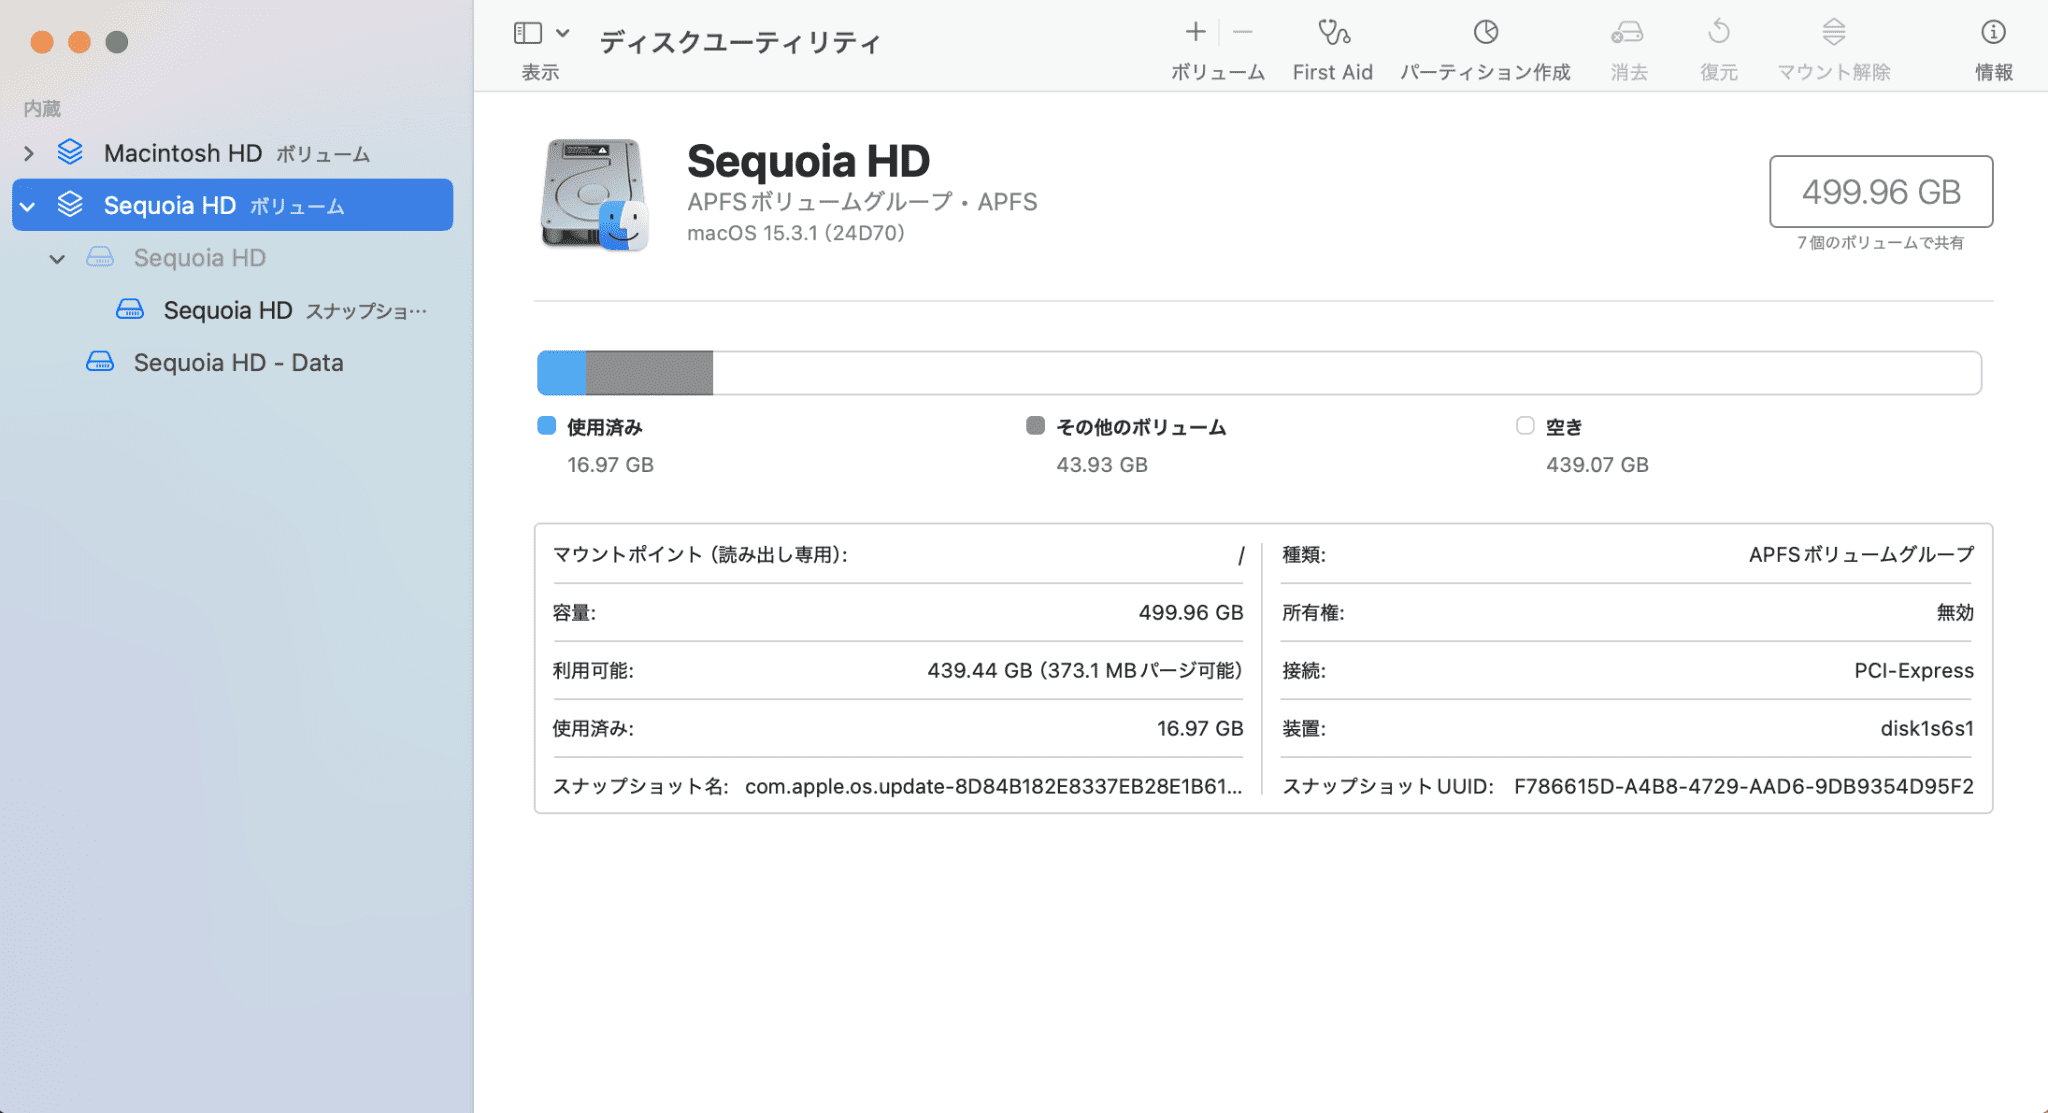Viewport: 2048px width, 1113px height.
Task: Click the blue 使用済み legend swatch
Action: (546, 426)
